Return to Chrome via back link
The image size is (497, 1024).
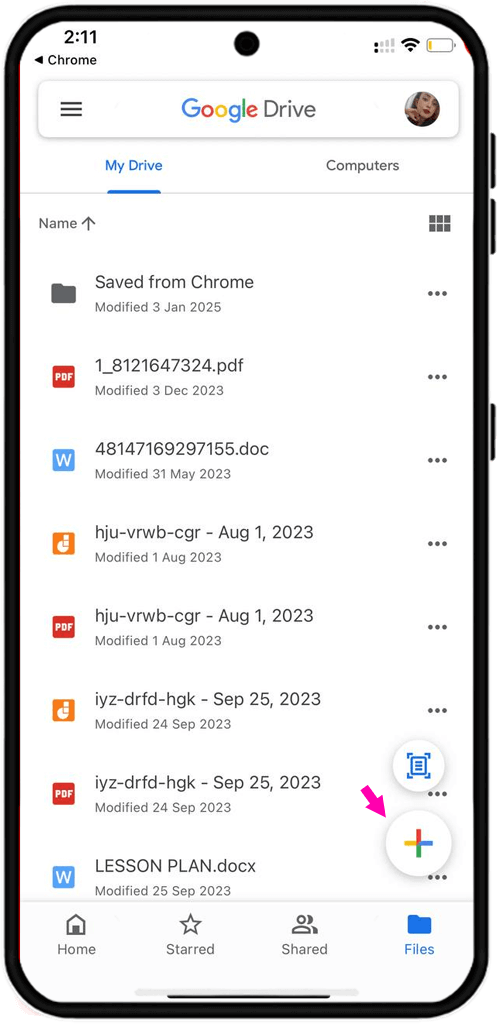[65, 60]
